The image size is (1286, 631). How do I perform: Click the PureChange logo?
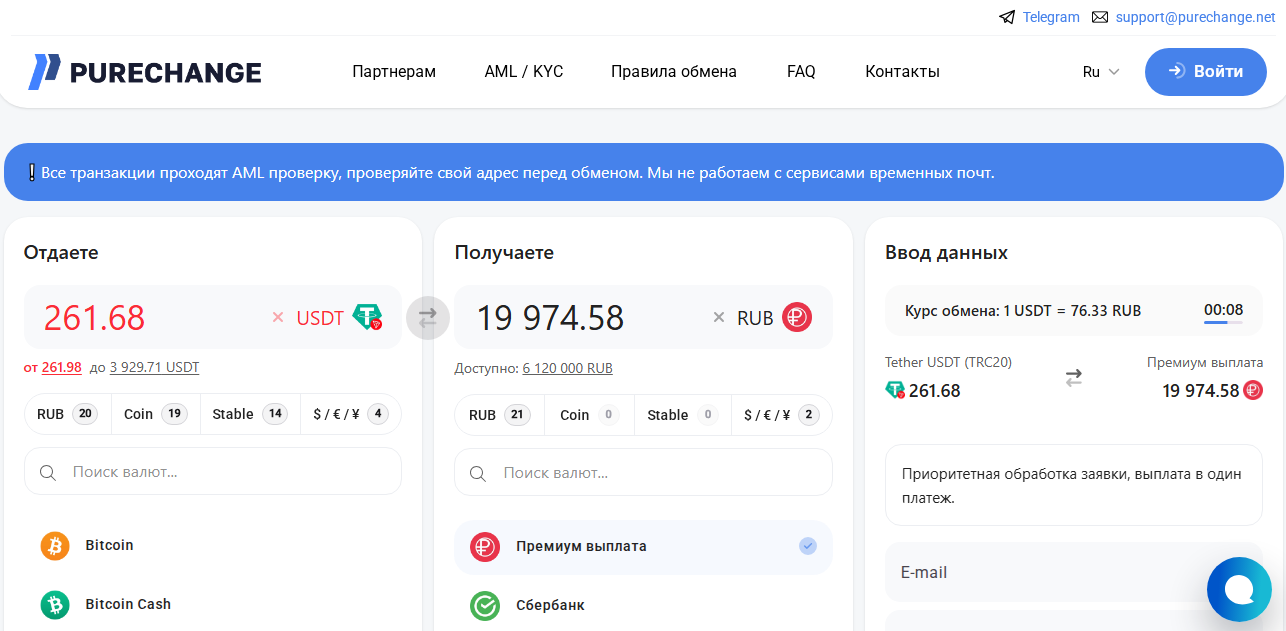point(145,72)
